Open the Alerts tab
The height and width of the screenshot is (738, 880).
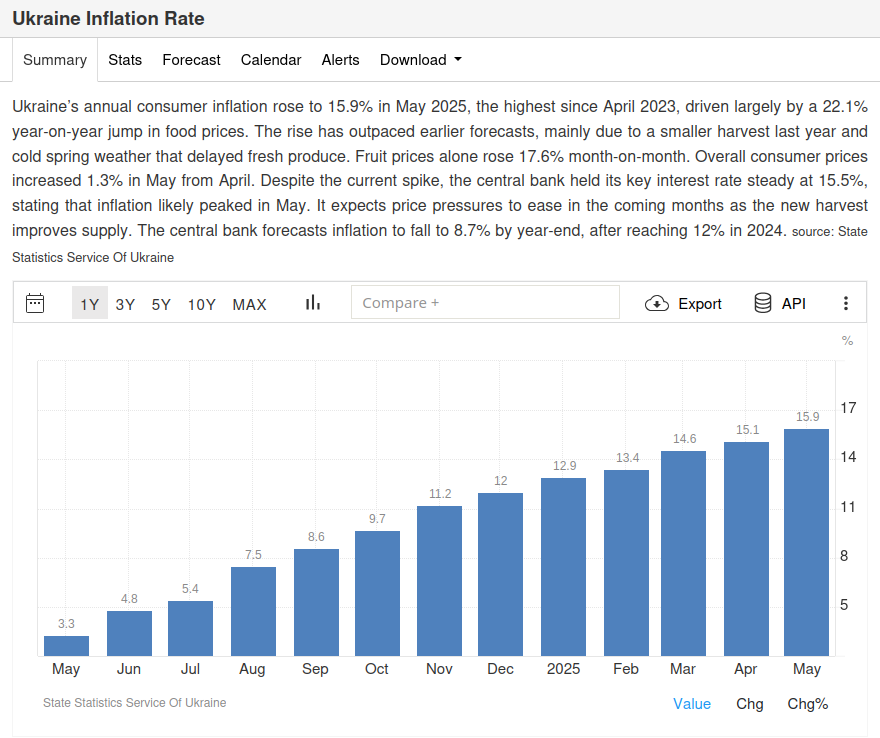tap(340, 60)
